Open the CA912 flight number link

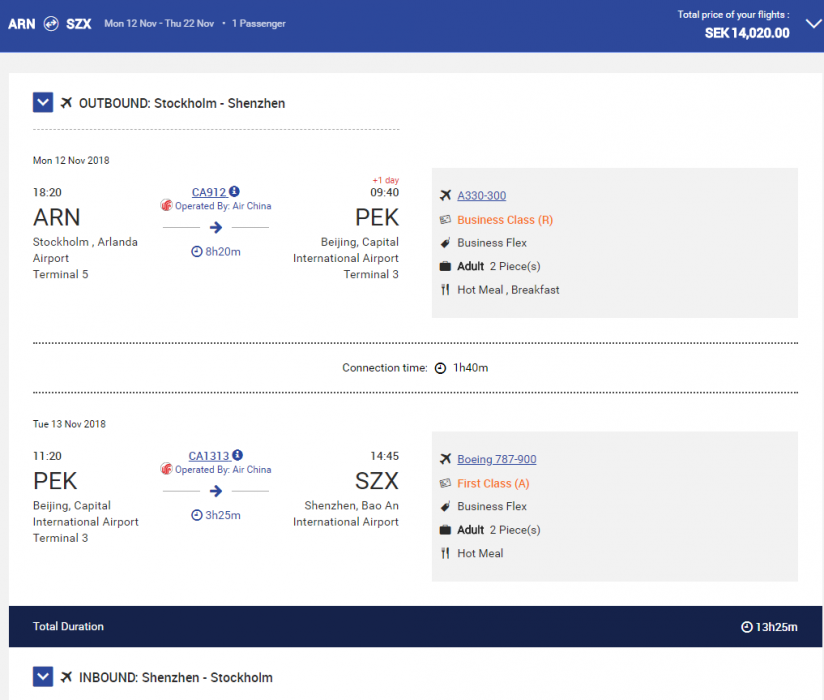[209, 192]
